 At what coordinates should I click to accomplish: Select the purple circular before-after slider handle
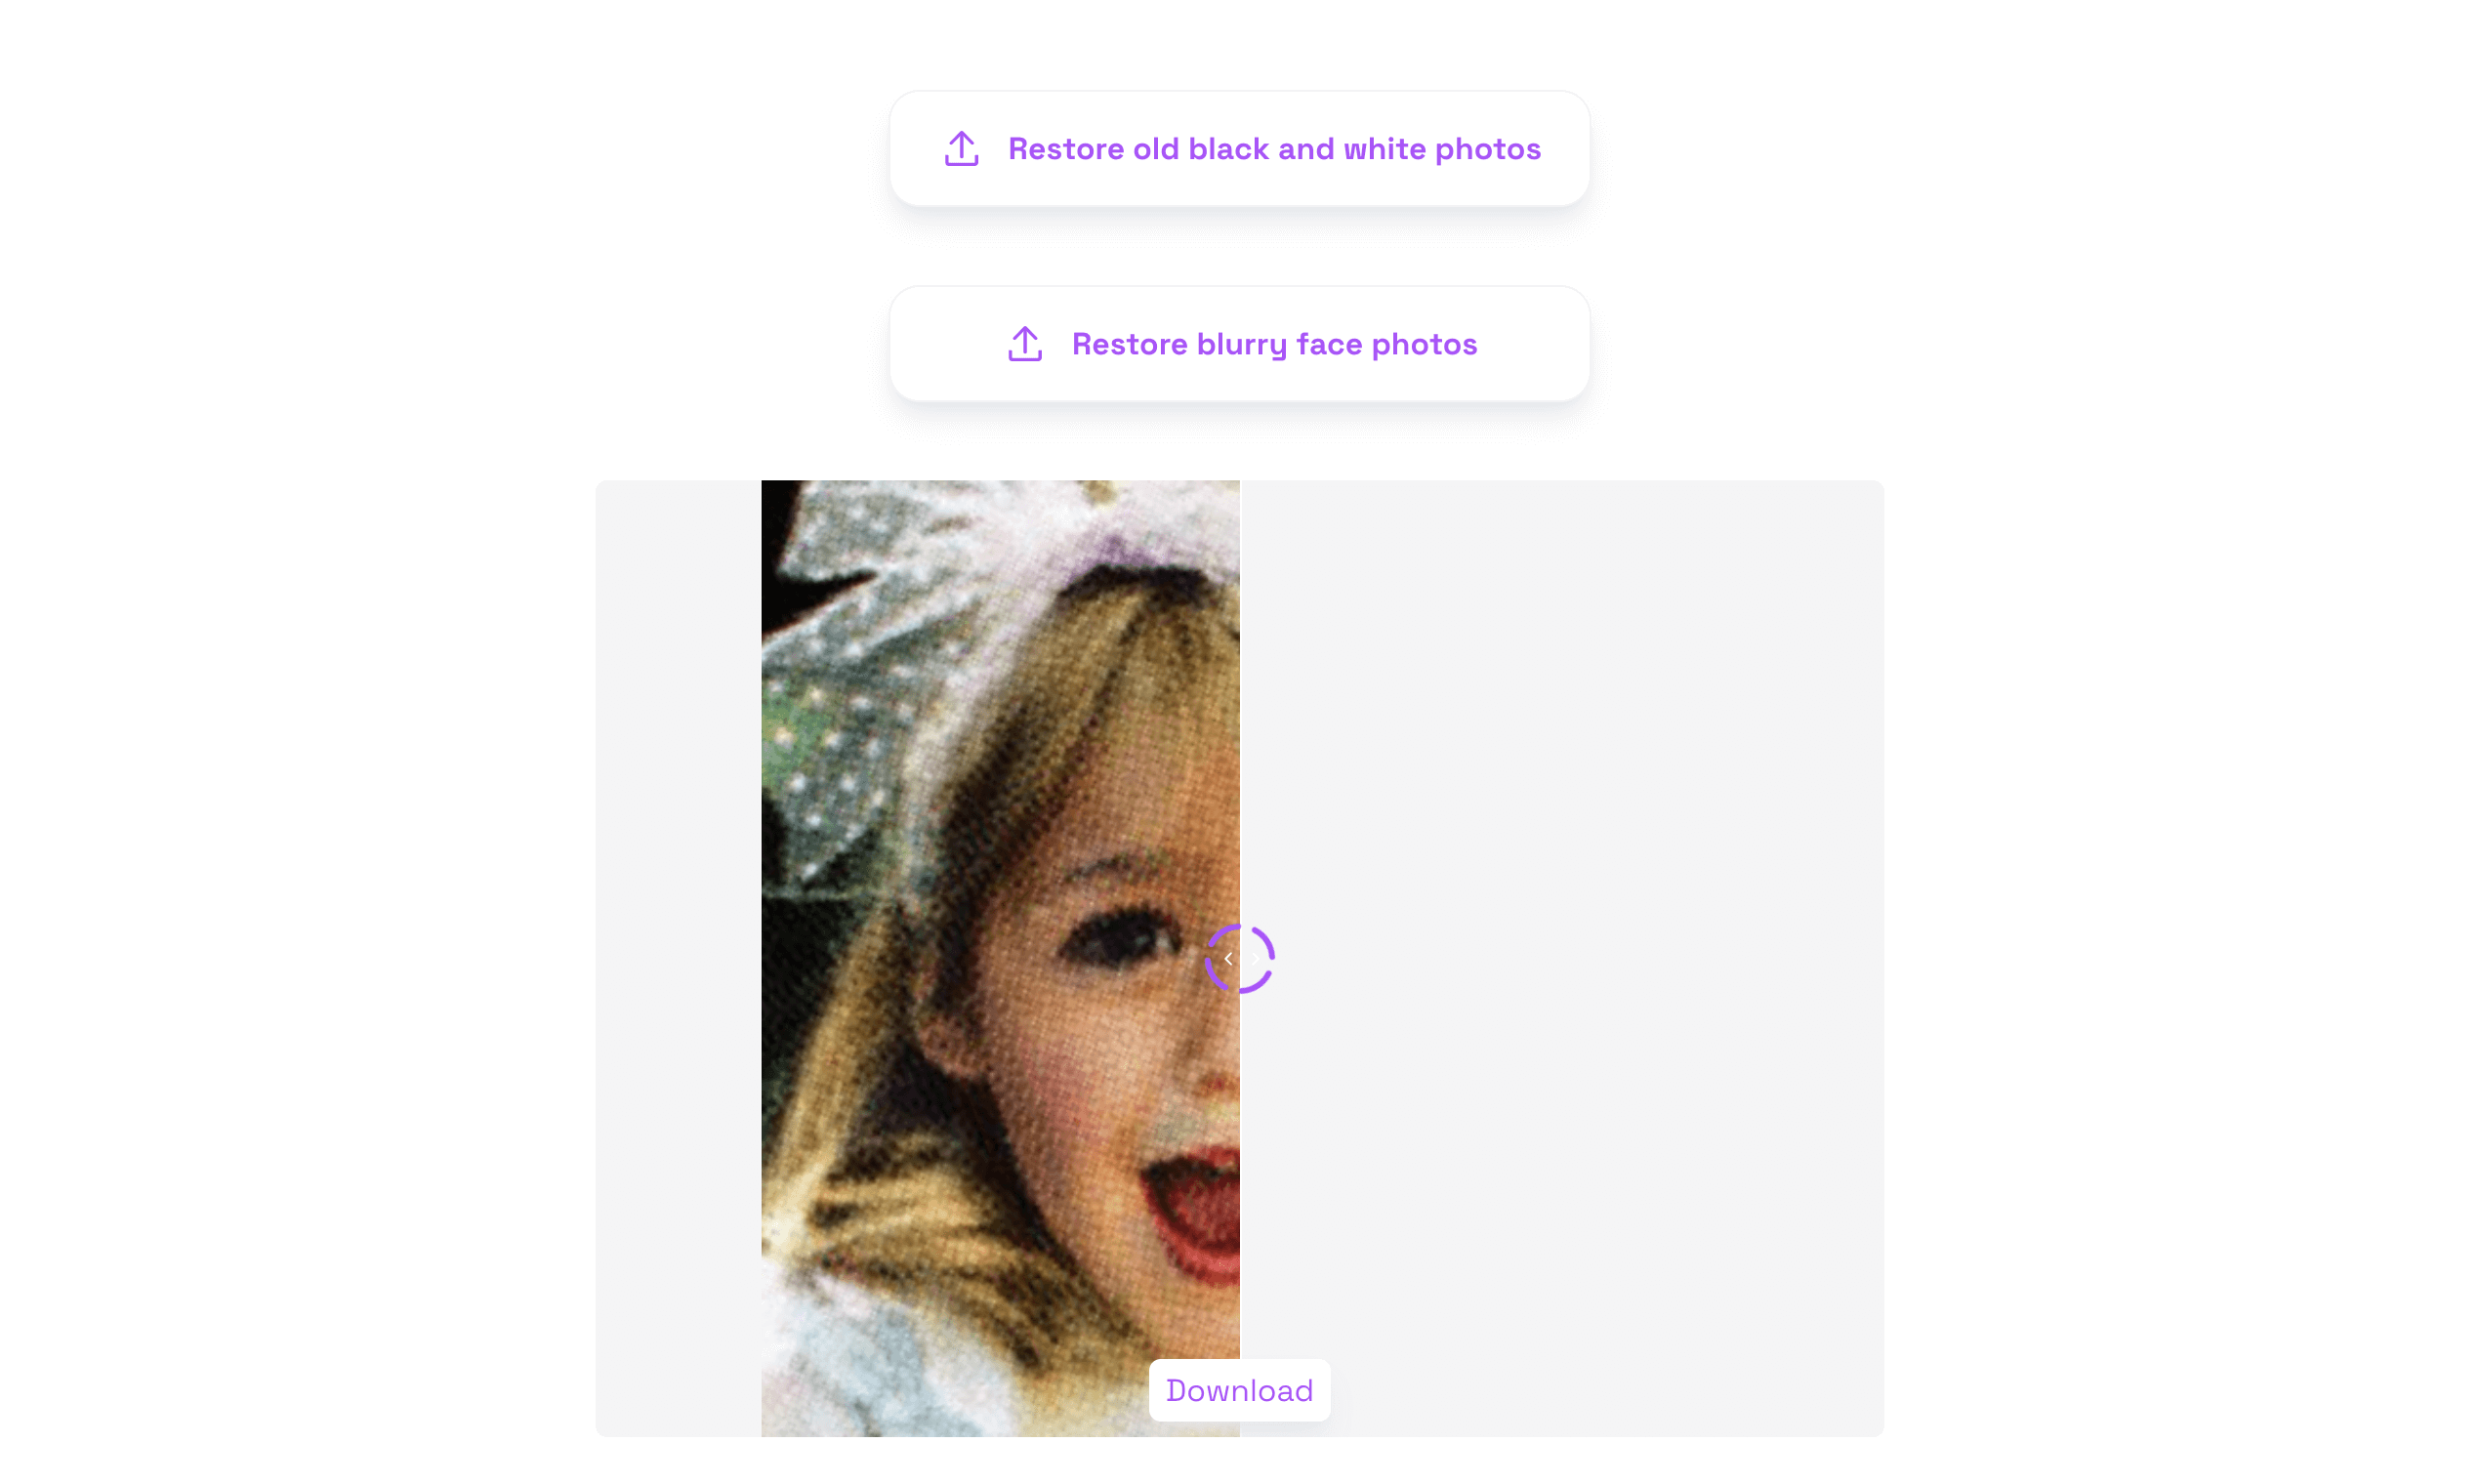[1240, 959]
